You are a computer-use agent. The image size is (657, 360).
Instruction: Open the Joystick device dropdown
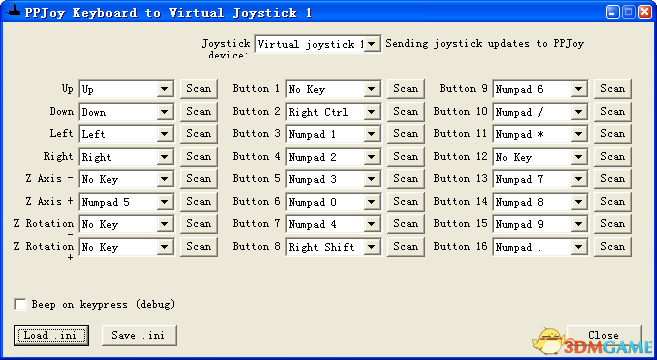318,44
